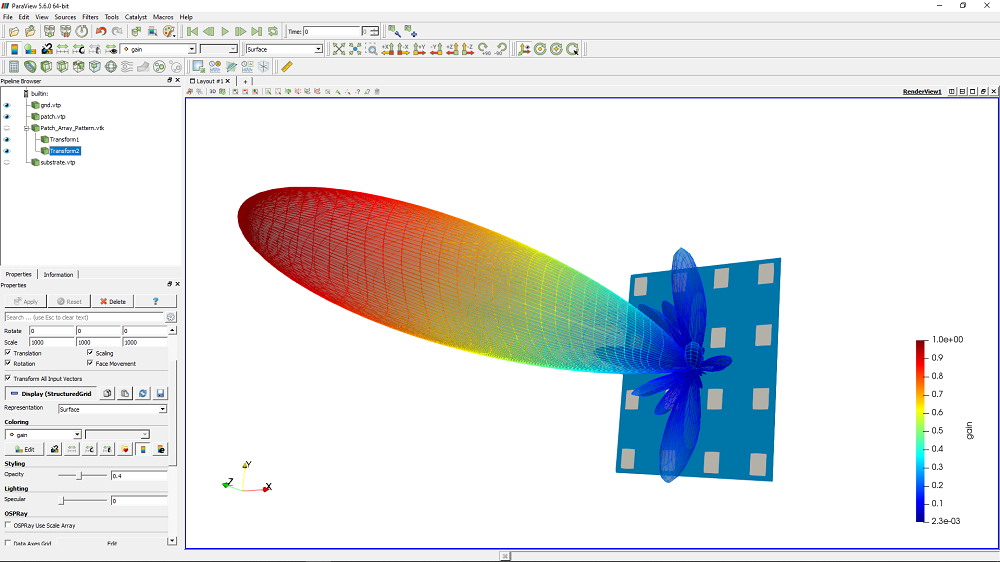Click the Reset Camera icon
1000x562 pixels.
point(339,49)
